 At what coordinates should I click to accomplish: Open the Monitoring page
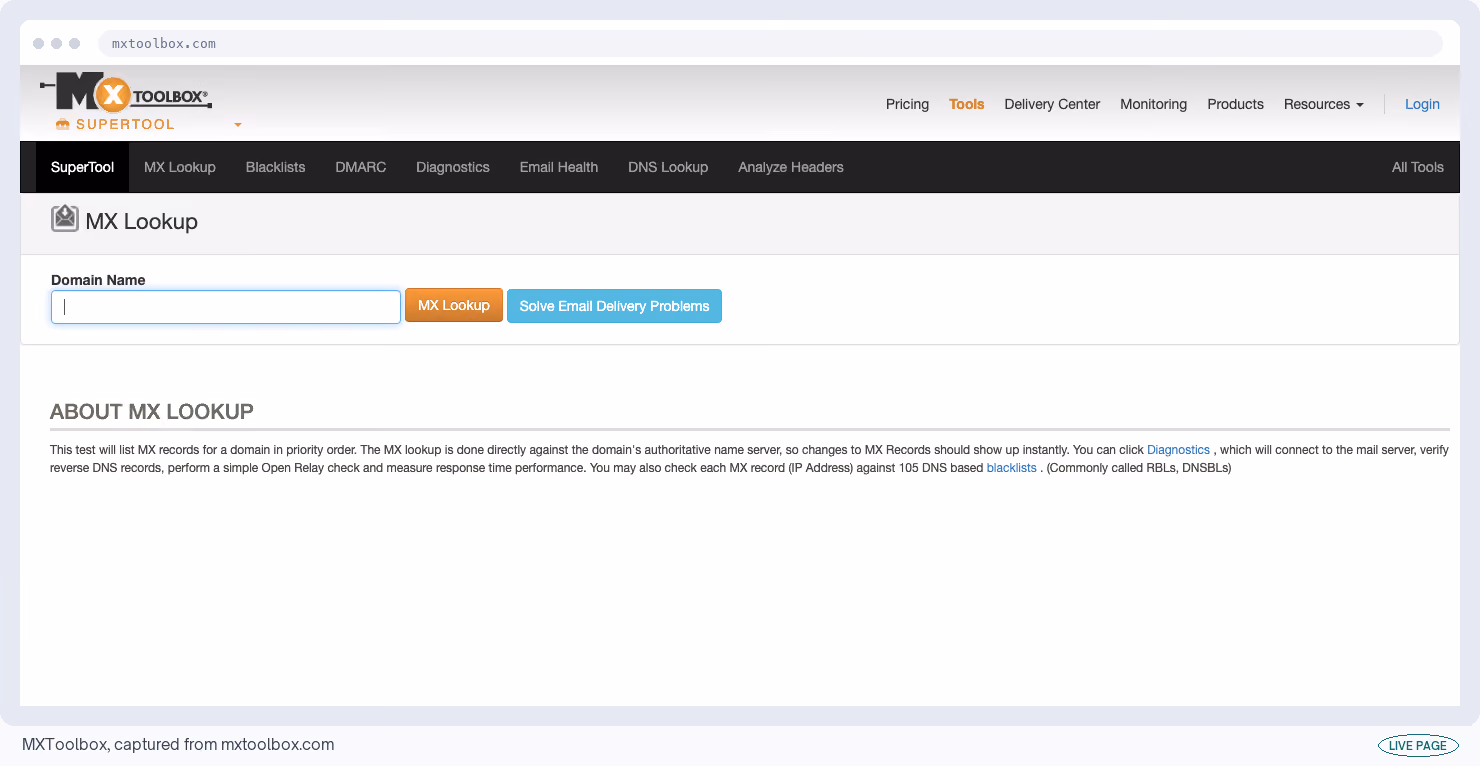1153,104
